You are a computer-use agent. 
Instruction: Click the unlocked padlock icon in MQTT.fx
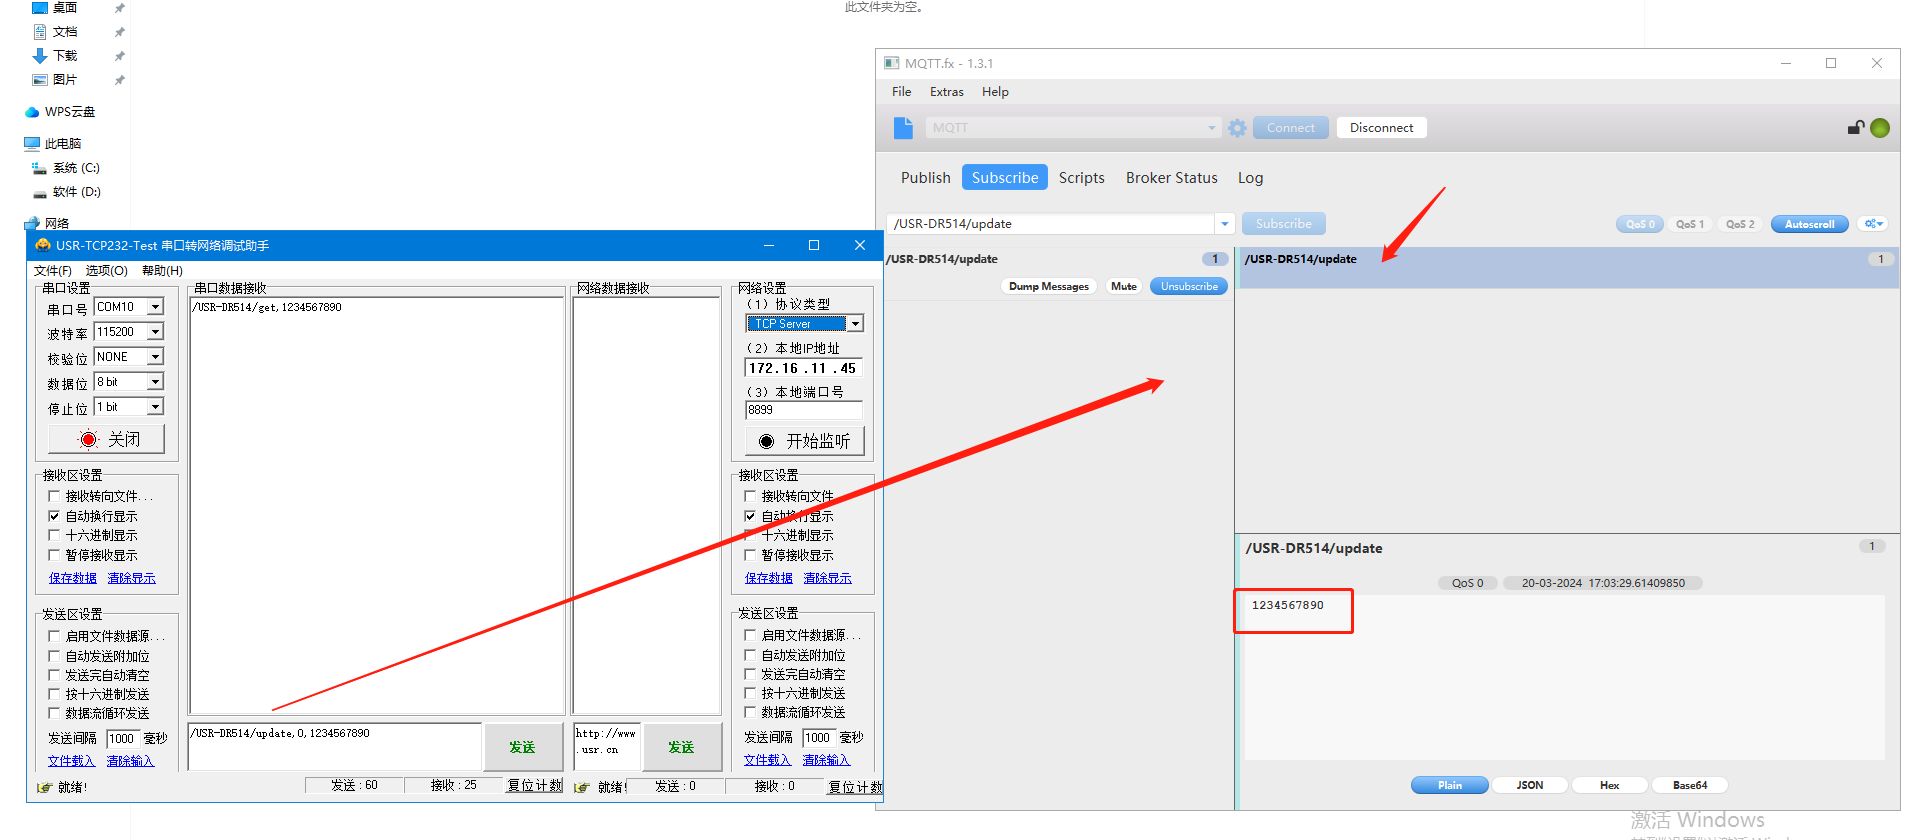tap(1855, 128)
